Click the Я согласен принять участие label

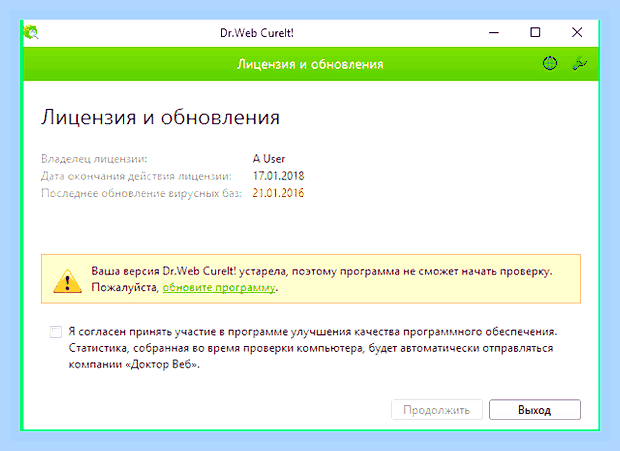[313, 348]
